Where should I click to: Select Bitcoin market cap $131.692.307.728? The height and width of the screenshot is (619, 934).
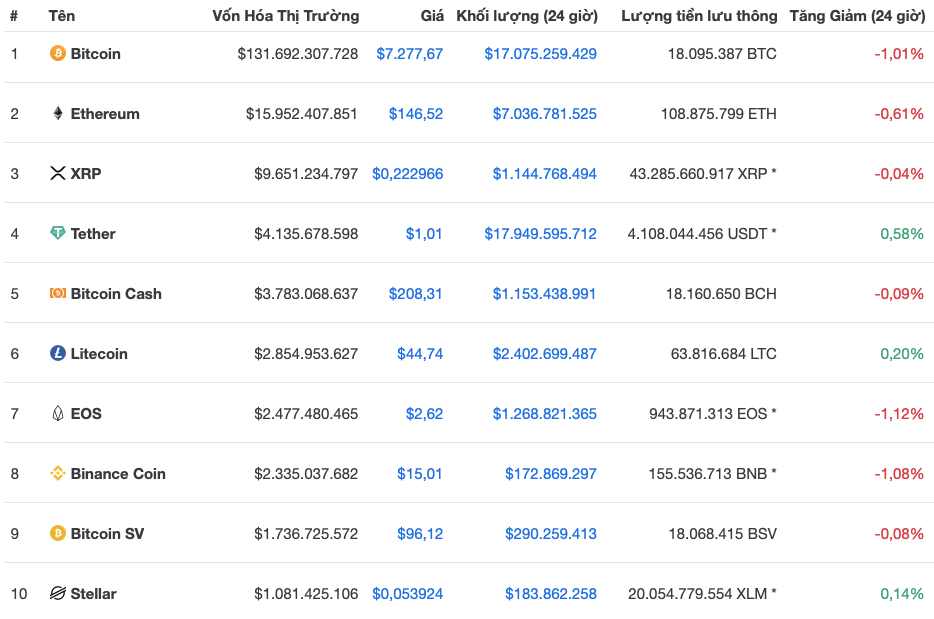coord(298,54)
